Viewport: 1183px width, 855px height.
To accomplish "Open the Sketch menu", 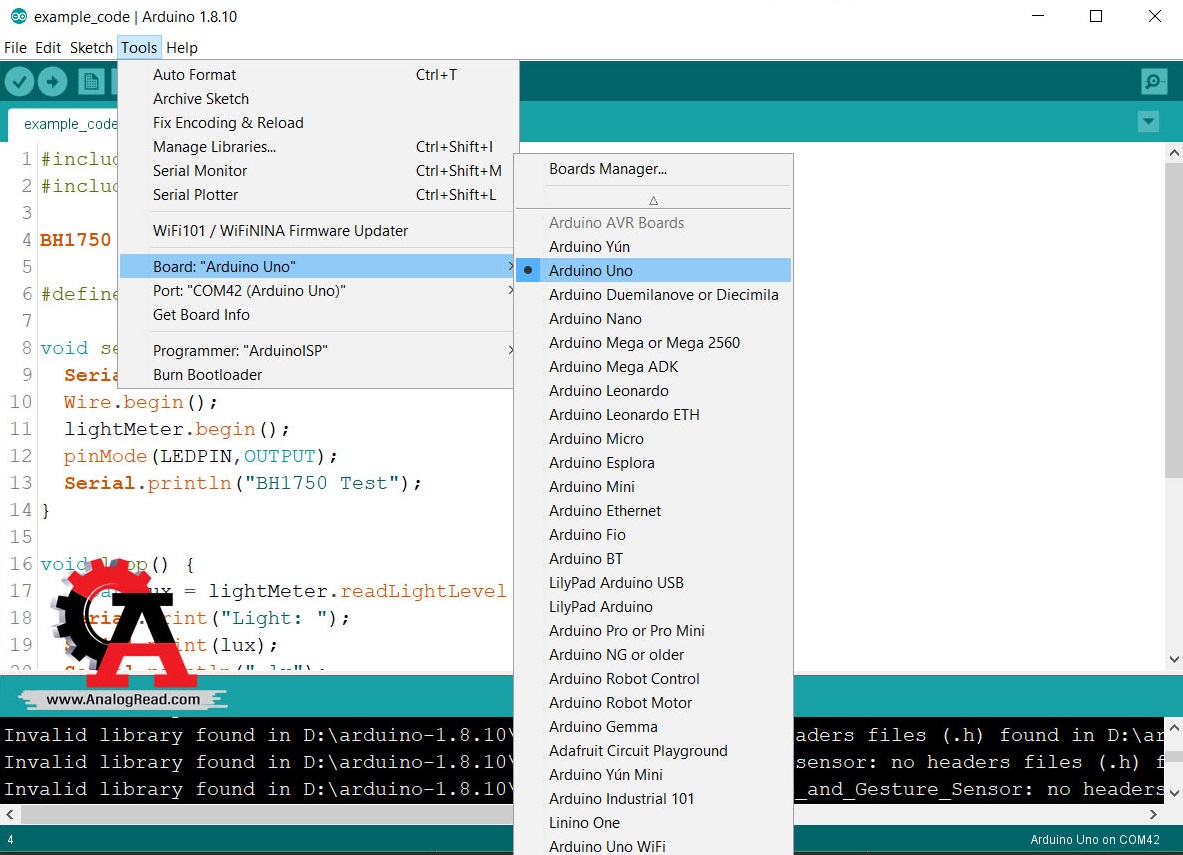I will point(91,48).
